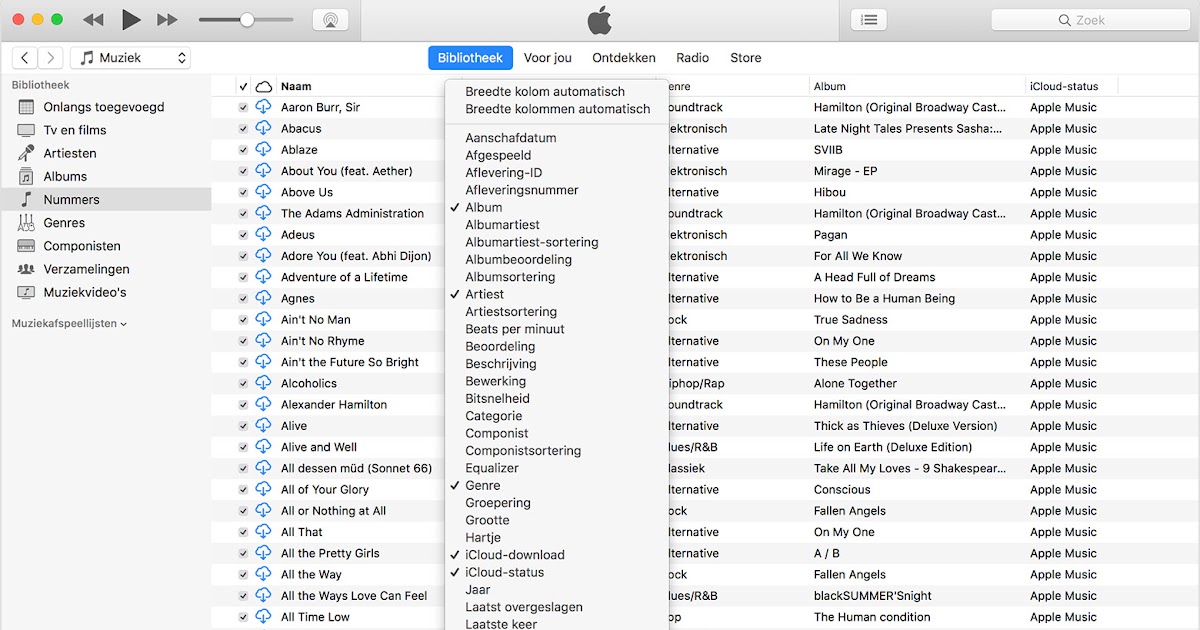Enable the Jaar column option
The width and height of the screenshot is (1200, 630).
click(x=478, y=590)
